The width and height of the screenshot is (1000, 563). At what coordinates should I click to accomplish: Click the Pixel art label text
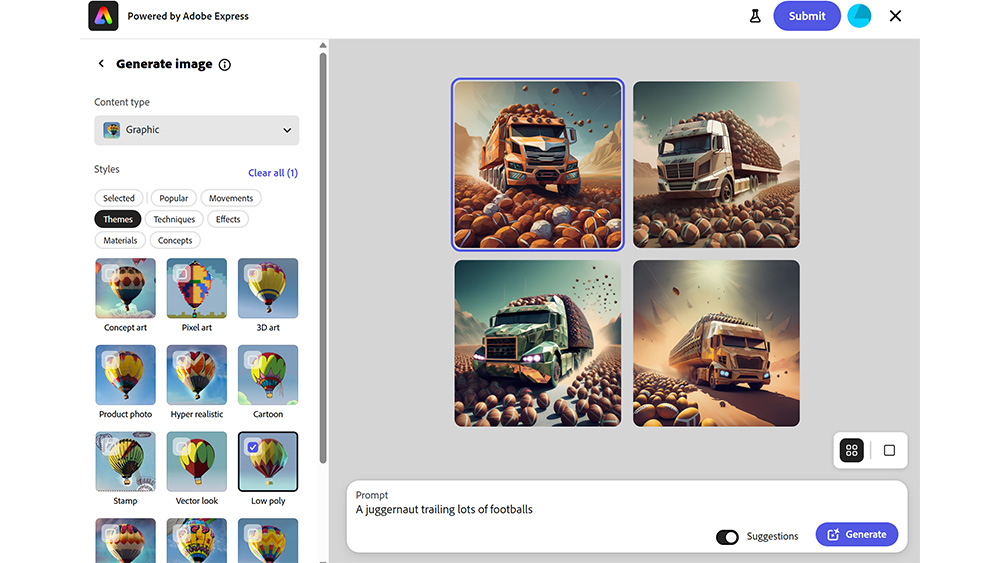(x=196, y=328)
